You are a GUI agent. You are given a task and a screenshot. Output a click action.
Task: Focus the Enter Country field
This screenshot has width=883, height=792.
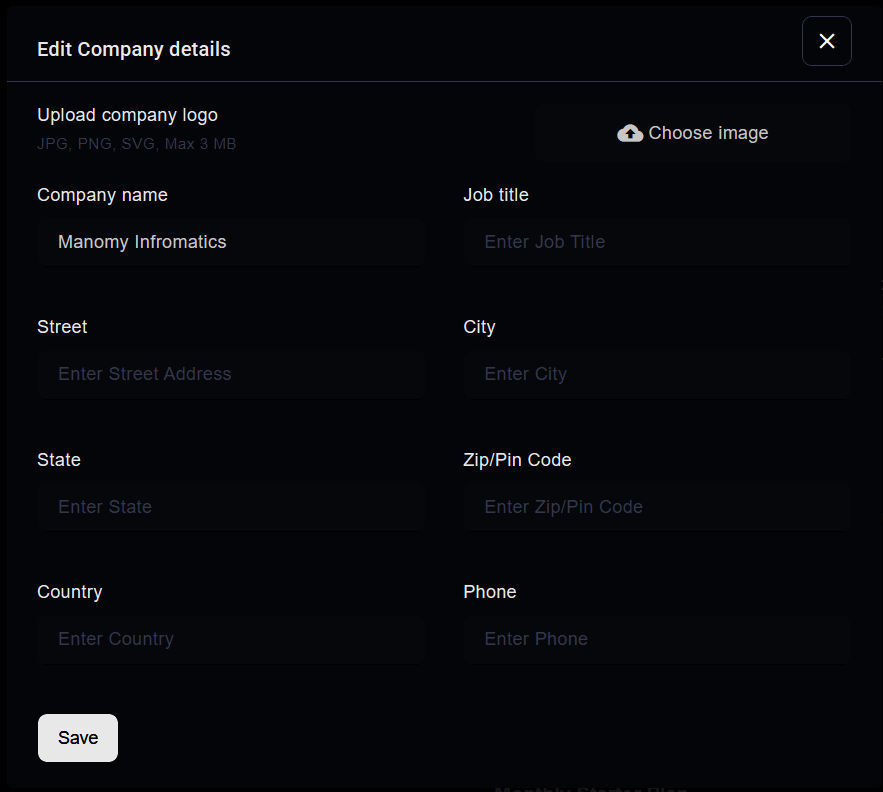tap(231, 639)
